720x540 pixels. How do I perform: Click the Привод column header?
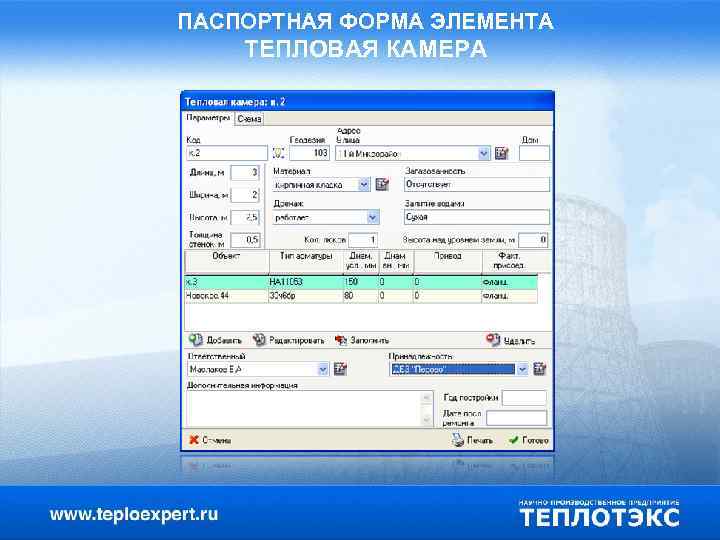(448, 261)
